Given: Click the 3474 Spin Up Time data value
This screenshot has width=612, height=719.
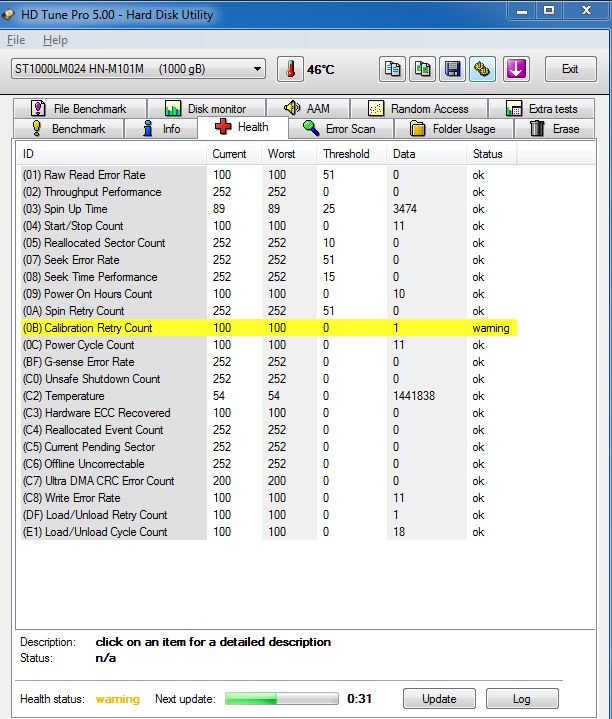Looking at the screenshot, I should (405, 209).
